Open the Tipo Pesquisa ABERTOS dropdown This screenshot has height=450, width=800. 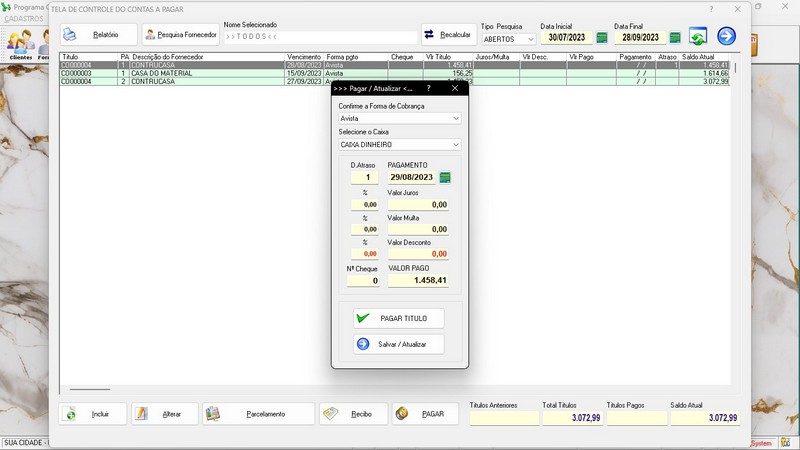508,39
